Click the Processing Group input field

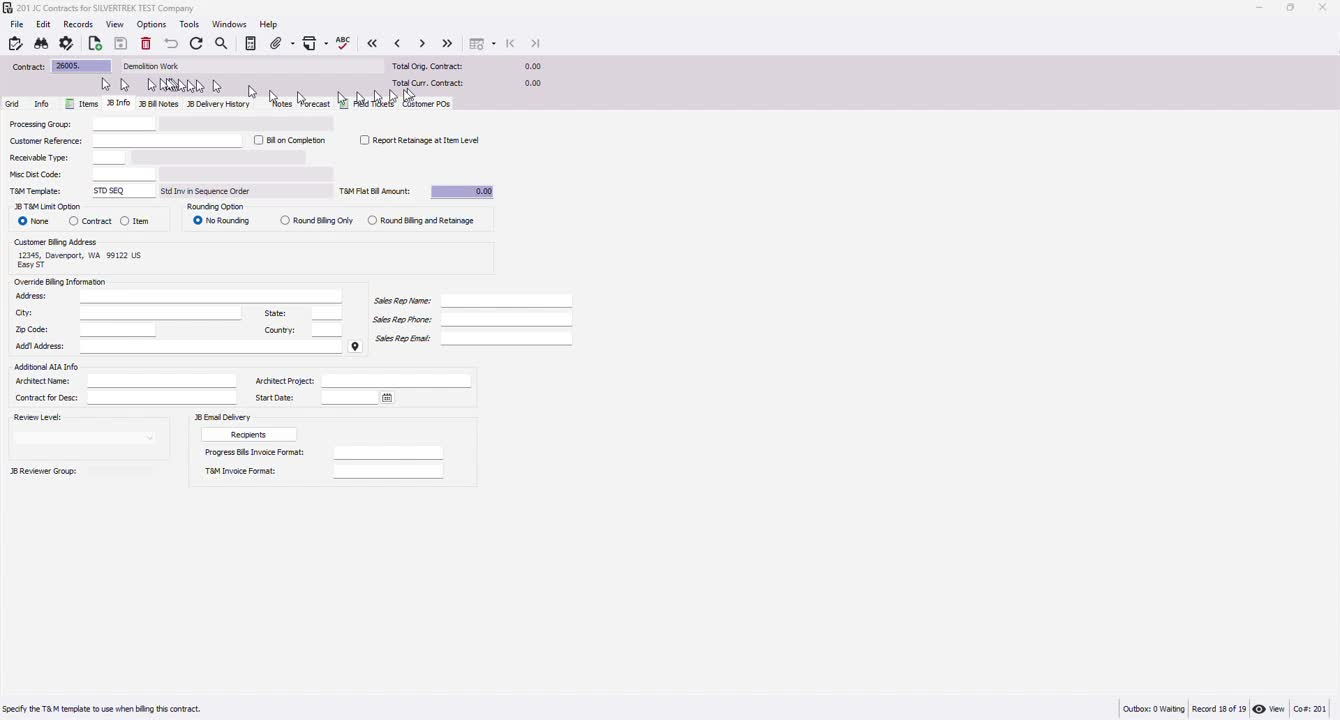point(124,124)
